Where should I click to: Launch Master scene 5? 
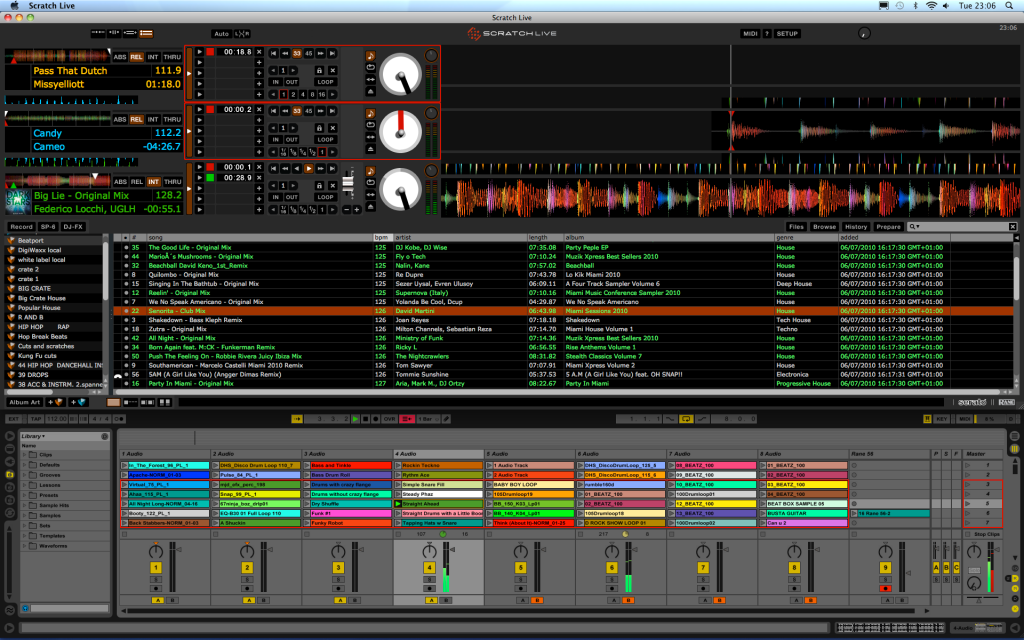click(968, 504)
